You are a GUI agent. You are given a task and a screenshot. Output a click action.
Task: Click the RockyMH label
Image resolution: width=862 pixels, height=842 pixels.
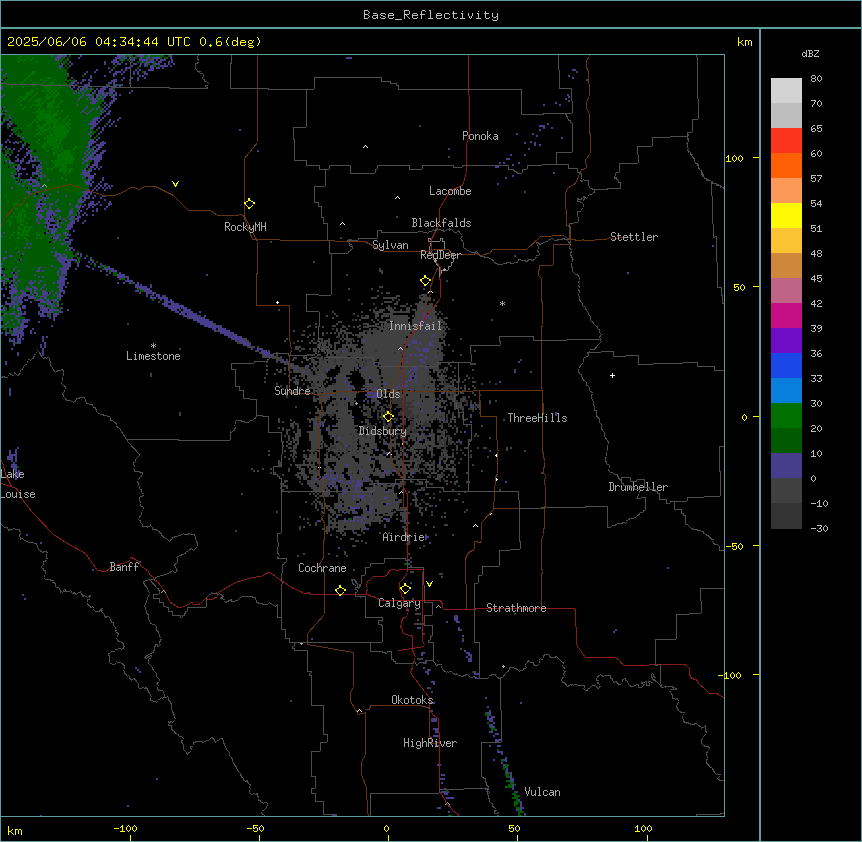[245, 227]
